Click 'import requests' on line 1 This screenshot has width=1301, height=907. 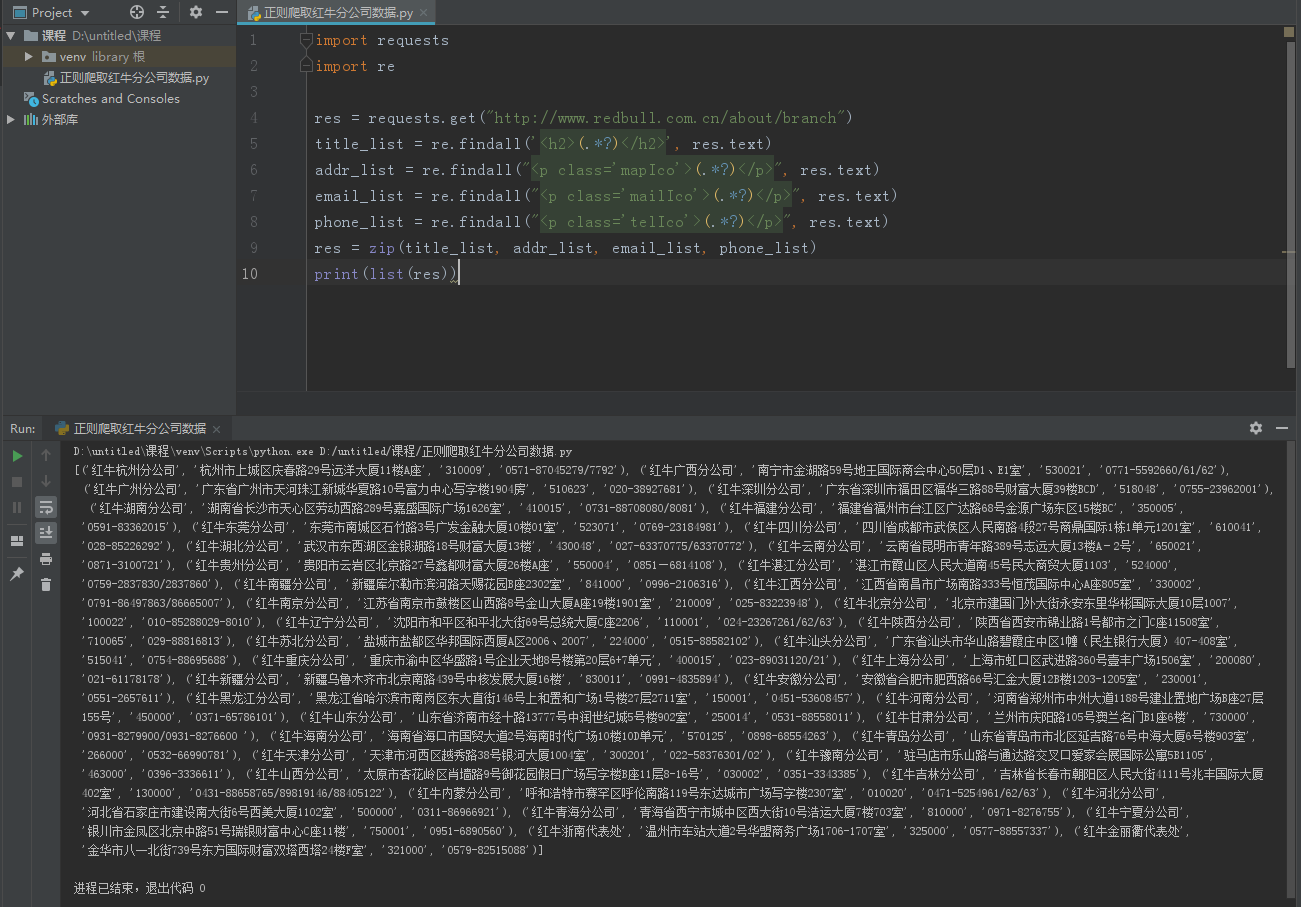point(382,40)
